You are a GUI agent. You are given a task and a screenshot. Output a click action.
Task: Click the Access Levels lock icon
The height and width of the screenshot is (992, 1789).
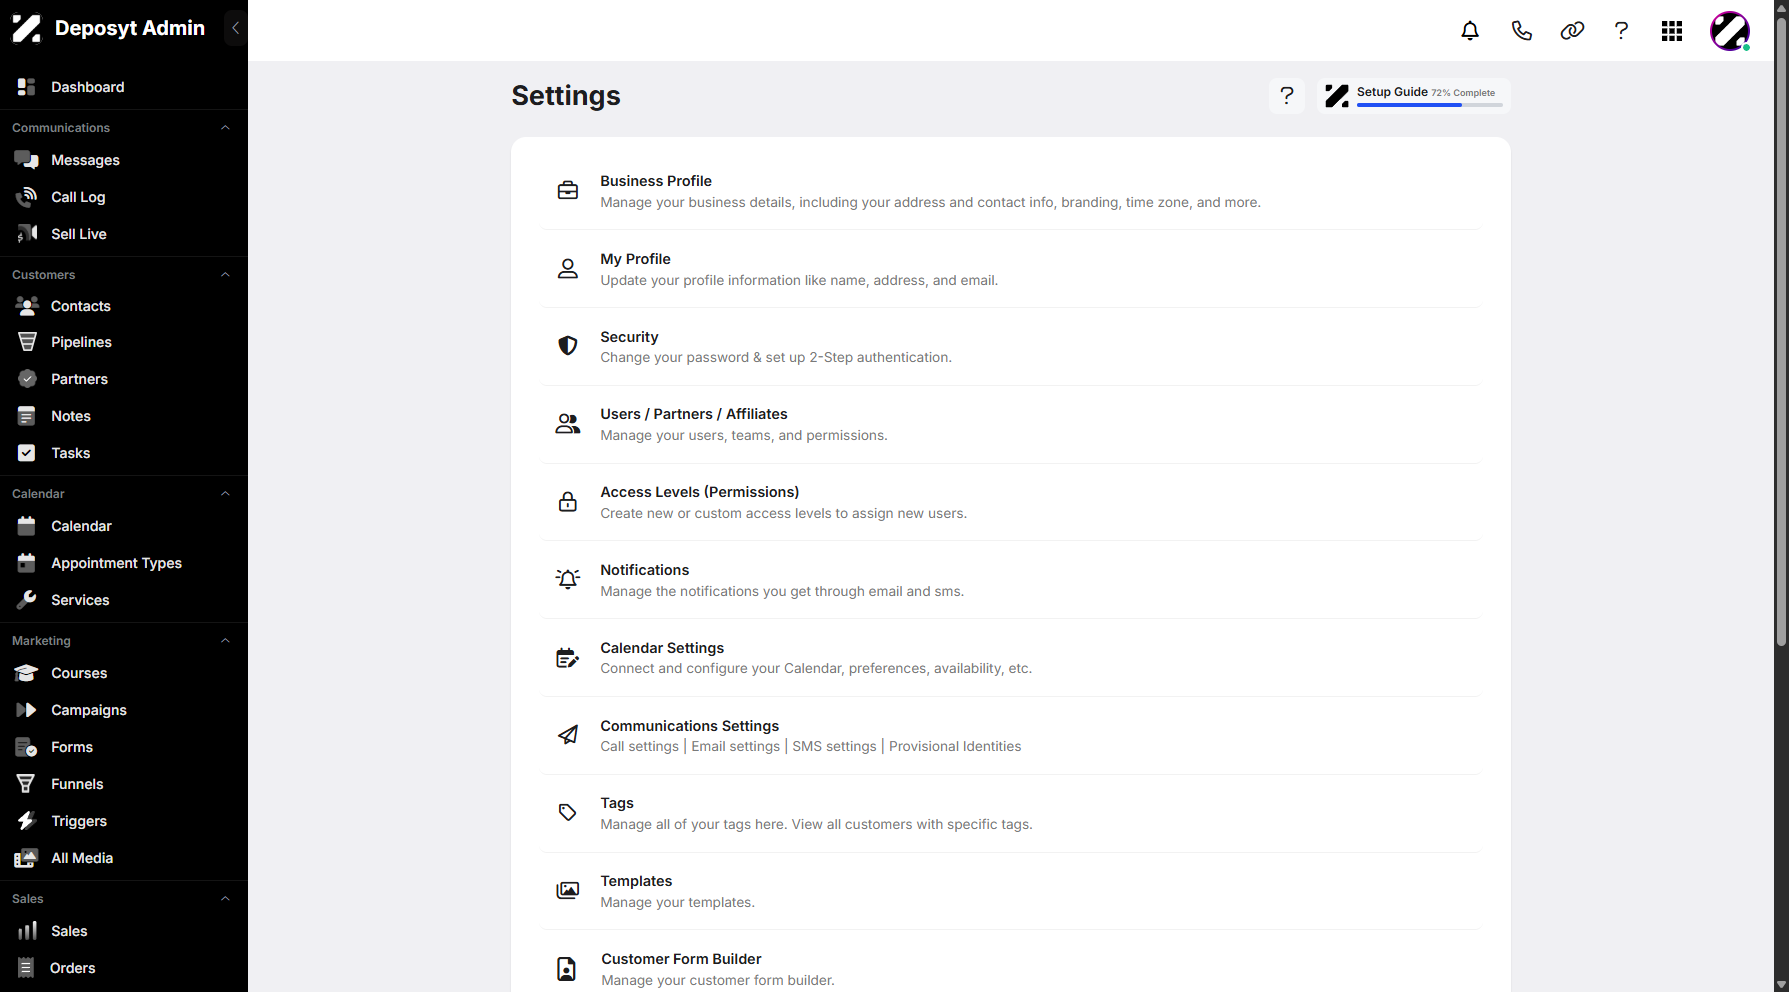click(x=568, y=502)
